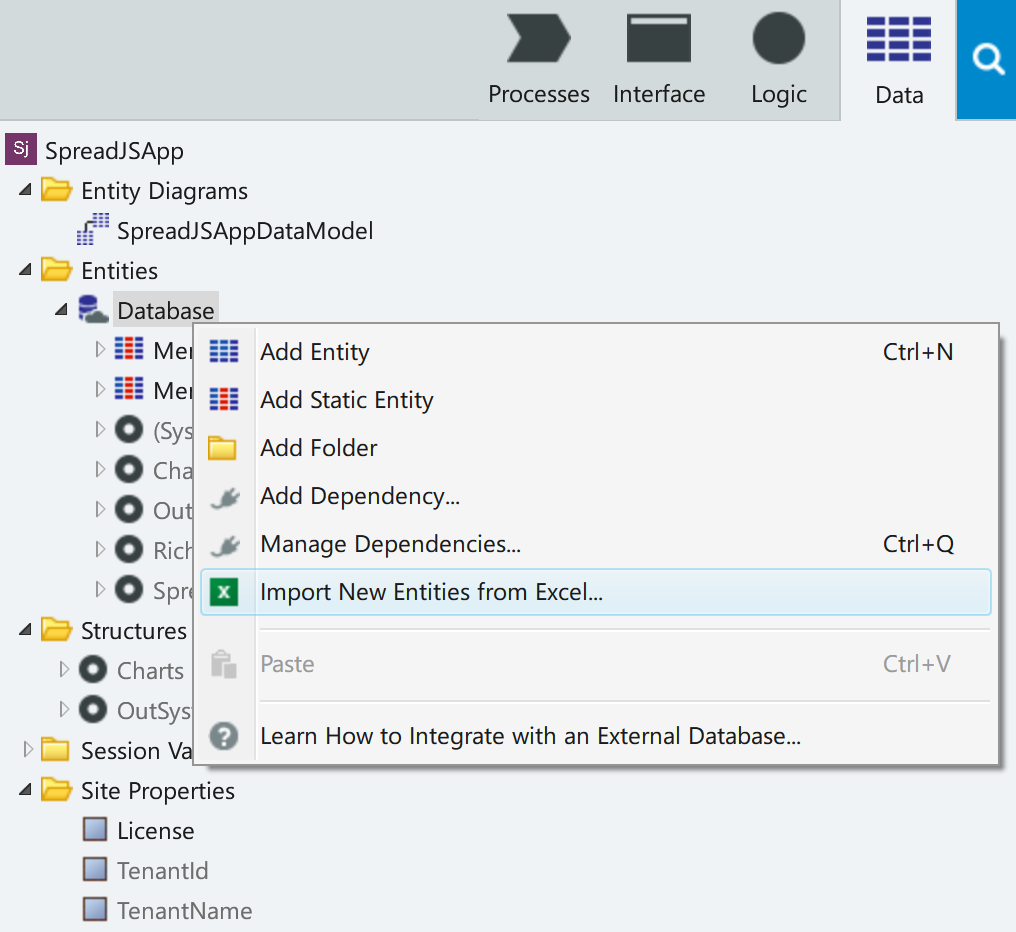Click the Add Folder yellow icon
This screenshot has height=932, width=1016.
point(222,448)
